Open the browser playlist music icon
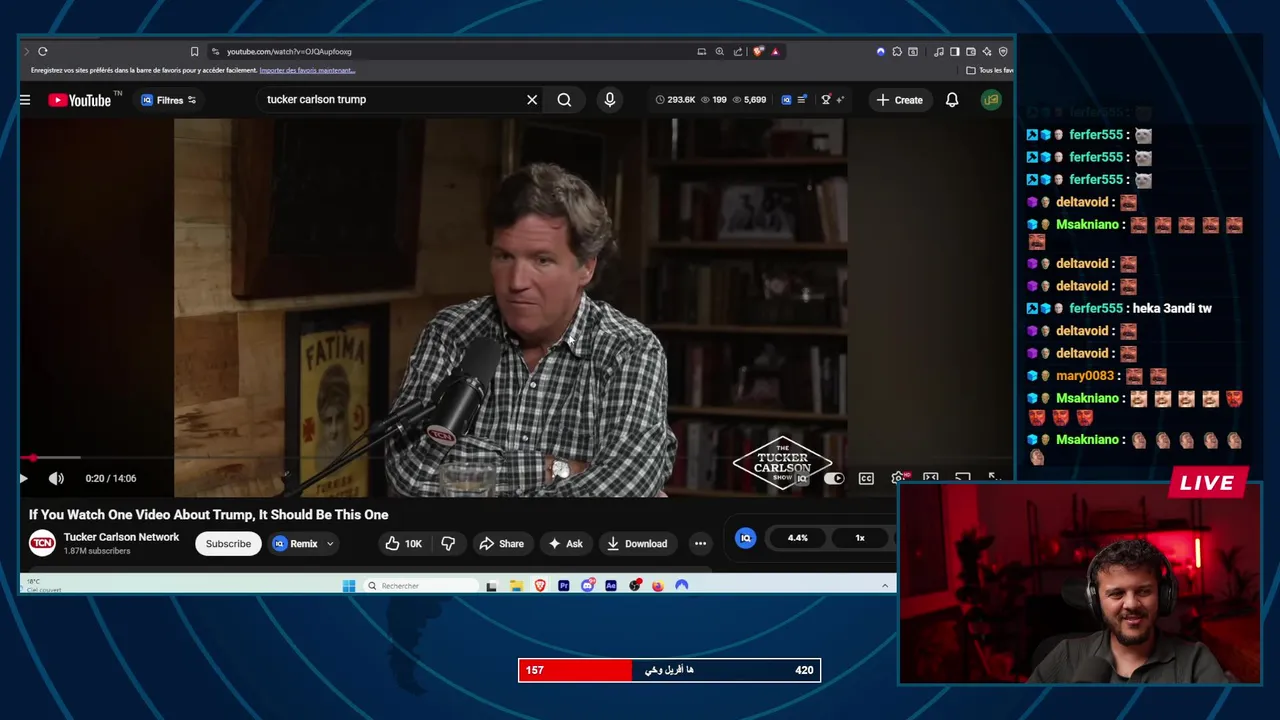Screen dimensions: 1280x720 [939, 51]
